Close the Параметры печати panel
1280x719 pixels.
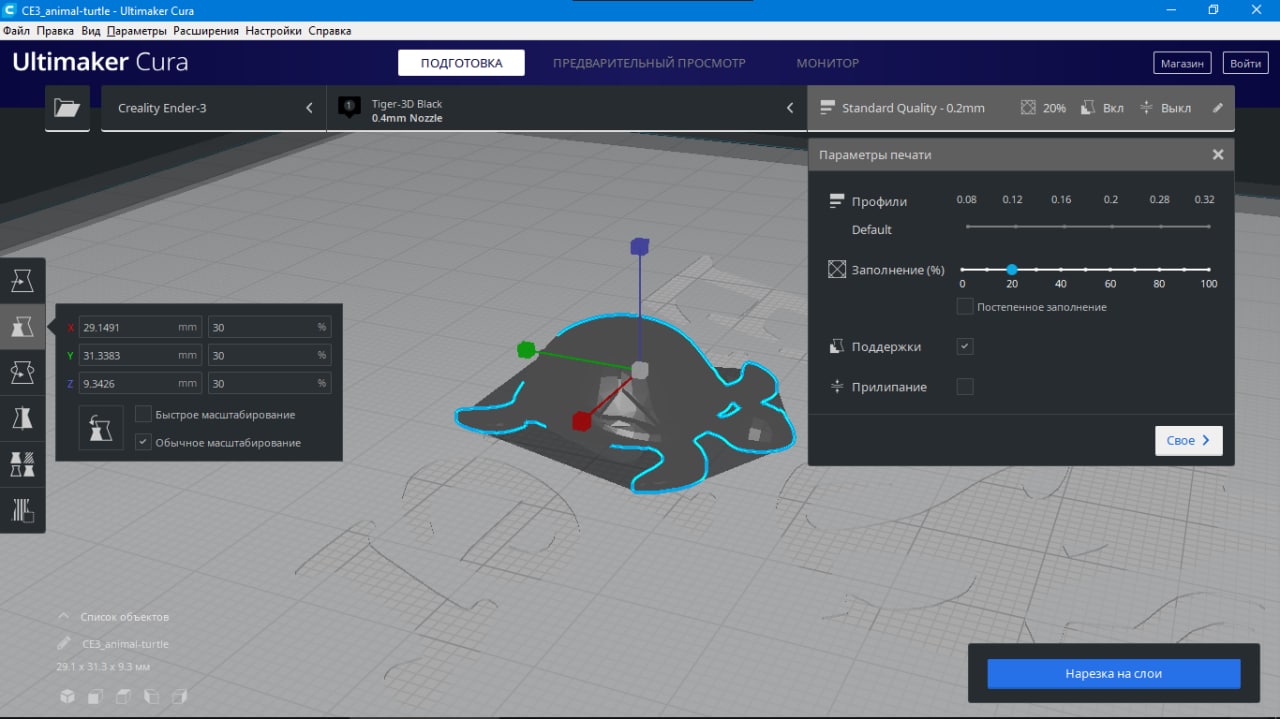(x=1218, y=155)
